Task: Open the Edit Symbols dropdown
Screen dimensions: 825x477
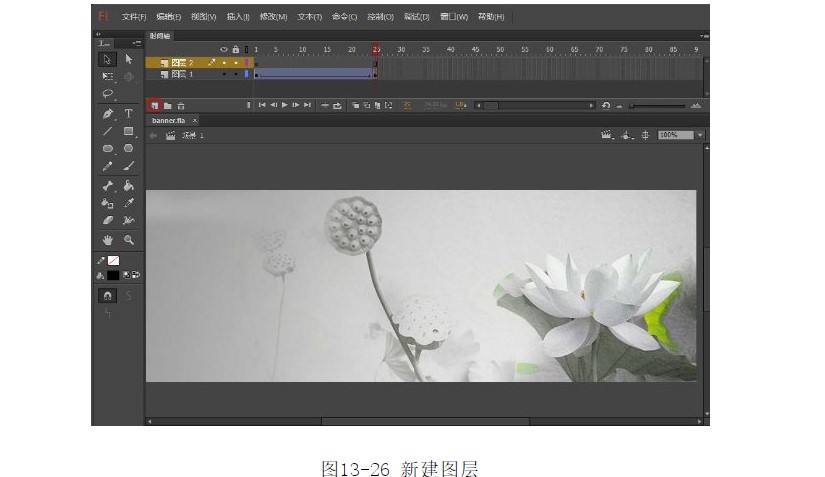Action: tap(628, 135)
